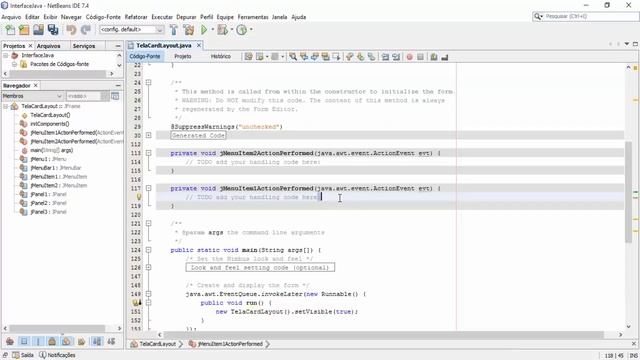Click the Profile Project clock icon
640x360 pixels.
coord(242,30)
